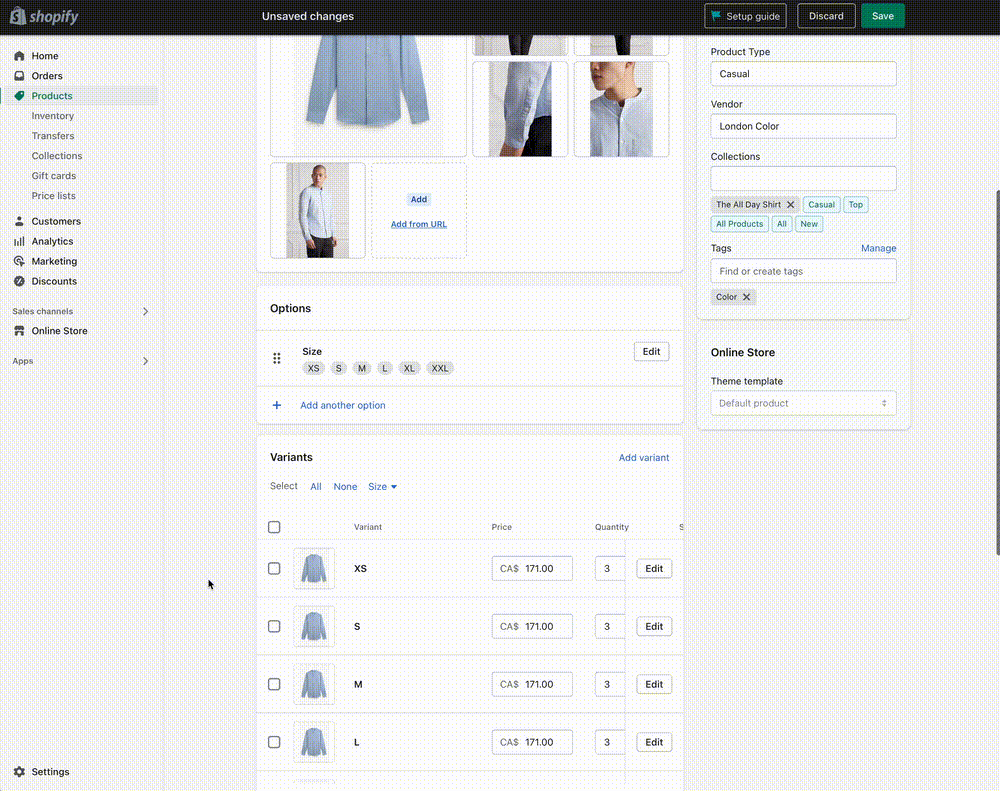
Task: Open XS variant shirt thumbnail
Action: tap(314, 568)
